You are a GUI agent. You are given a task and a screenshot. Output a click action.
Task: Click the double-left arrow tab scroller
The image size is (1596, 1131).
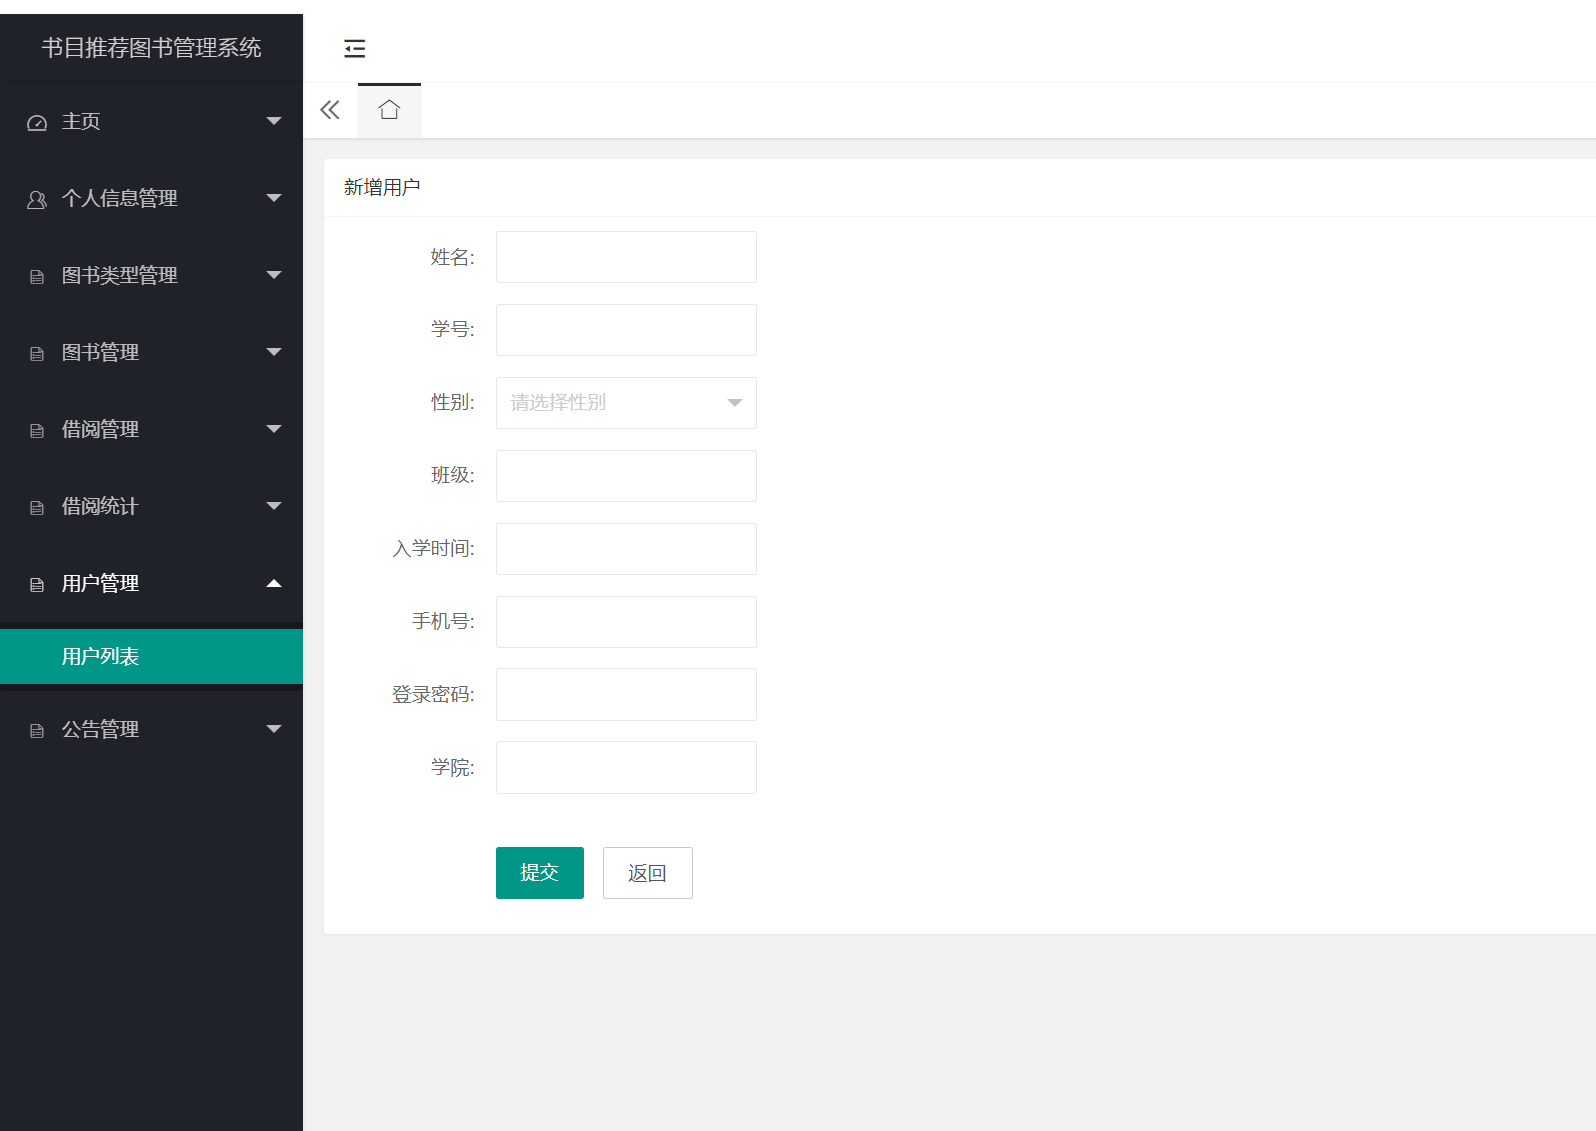(x=330, y=110)
